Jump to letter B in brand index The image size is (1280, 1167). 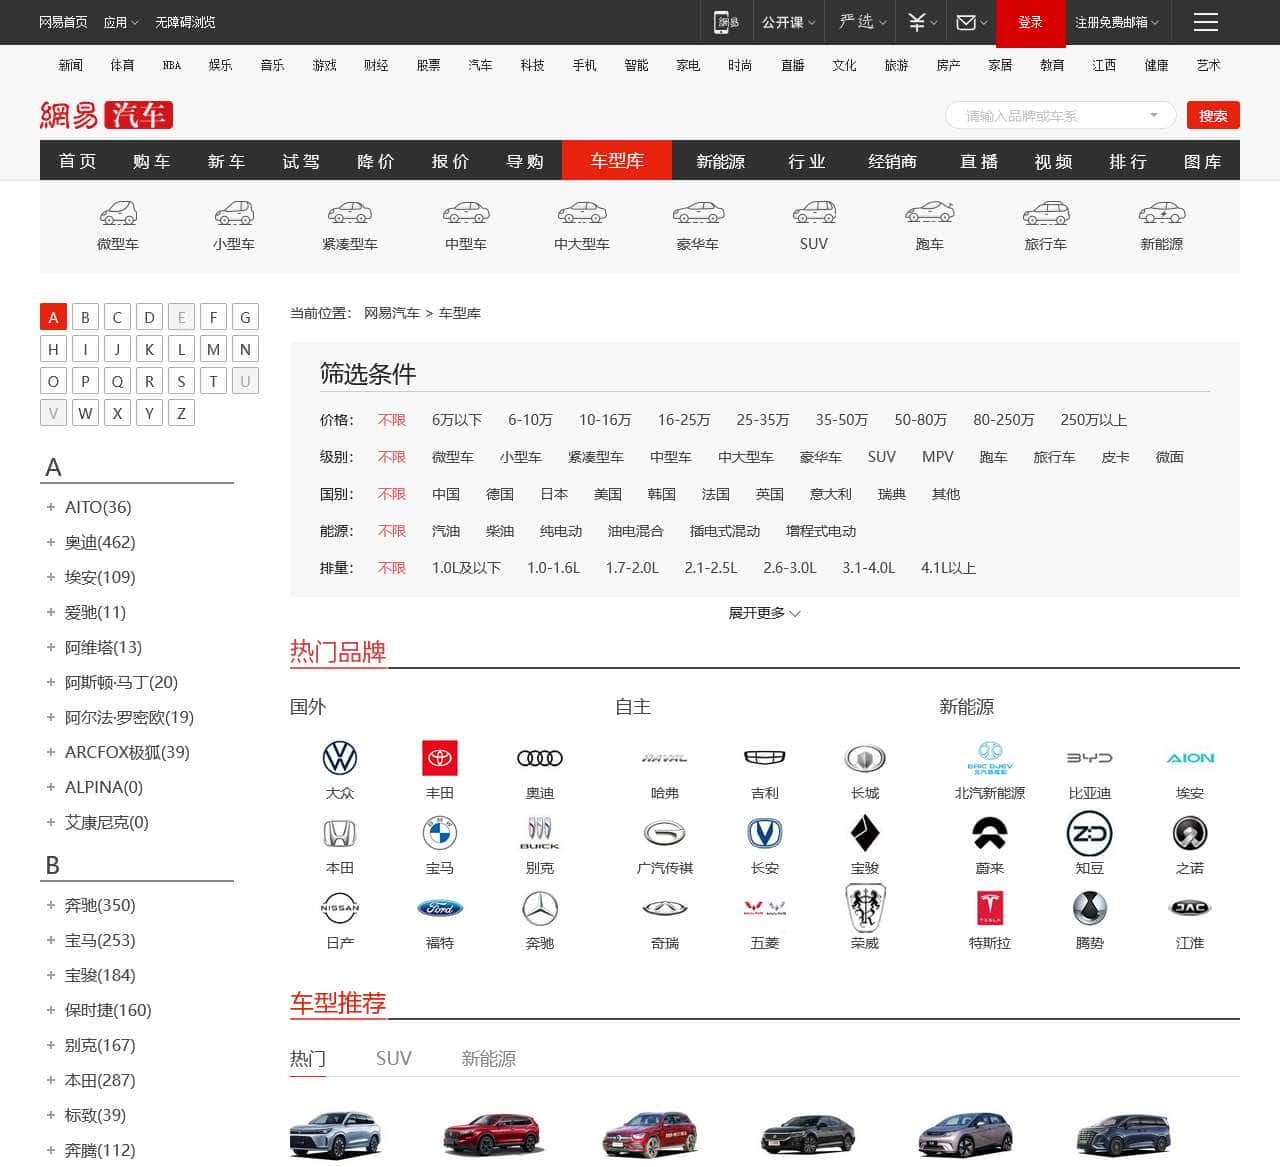pyautogui.click(x=85, y=317)
